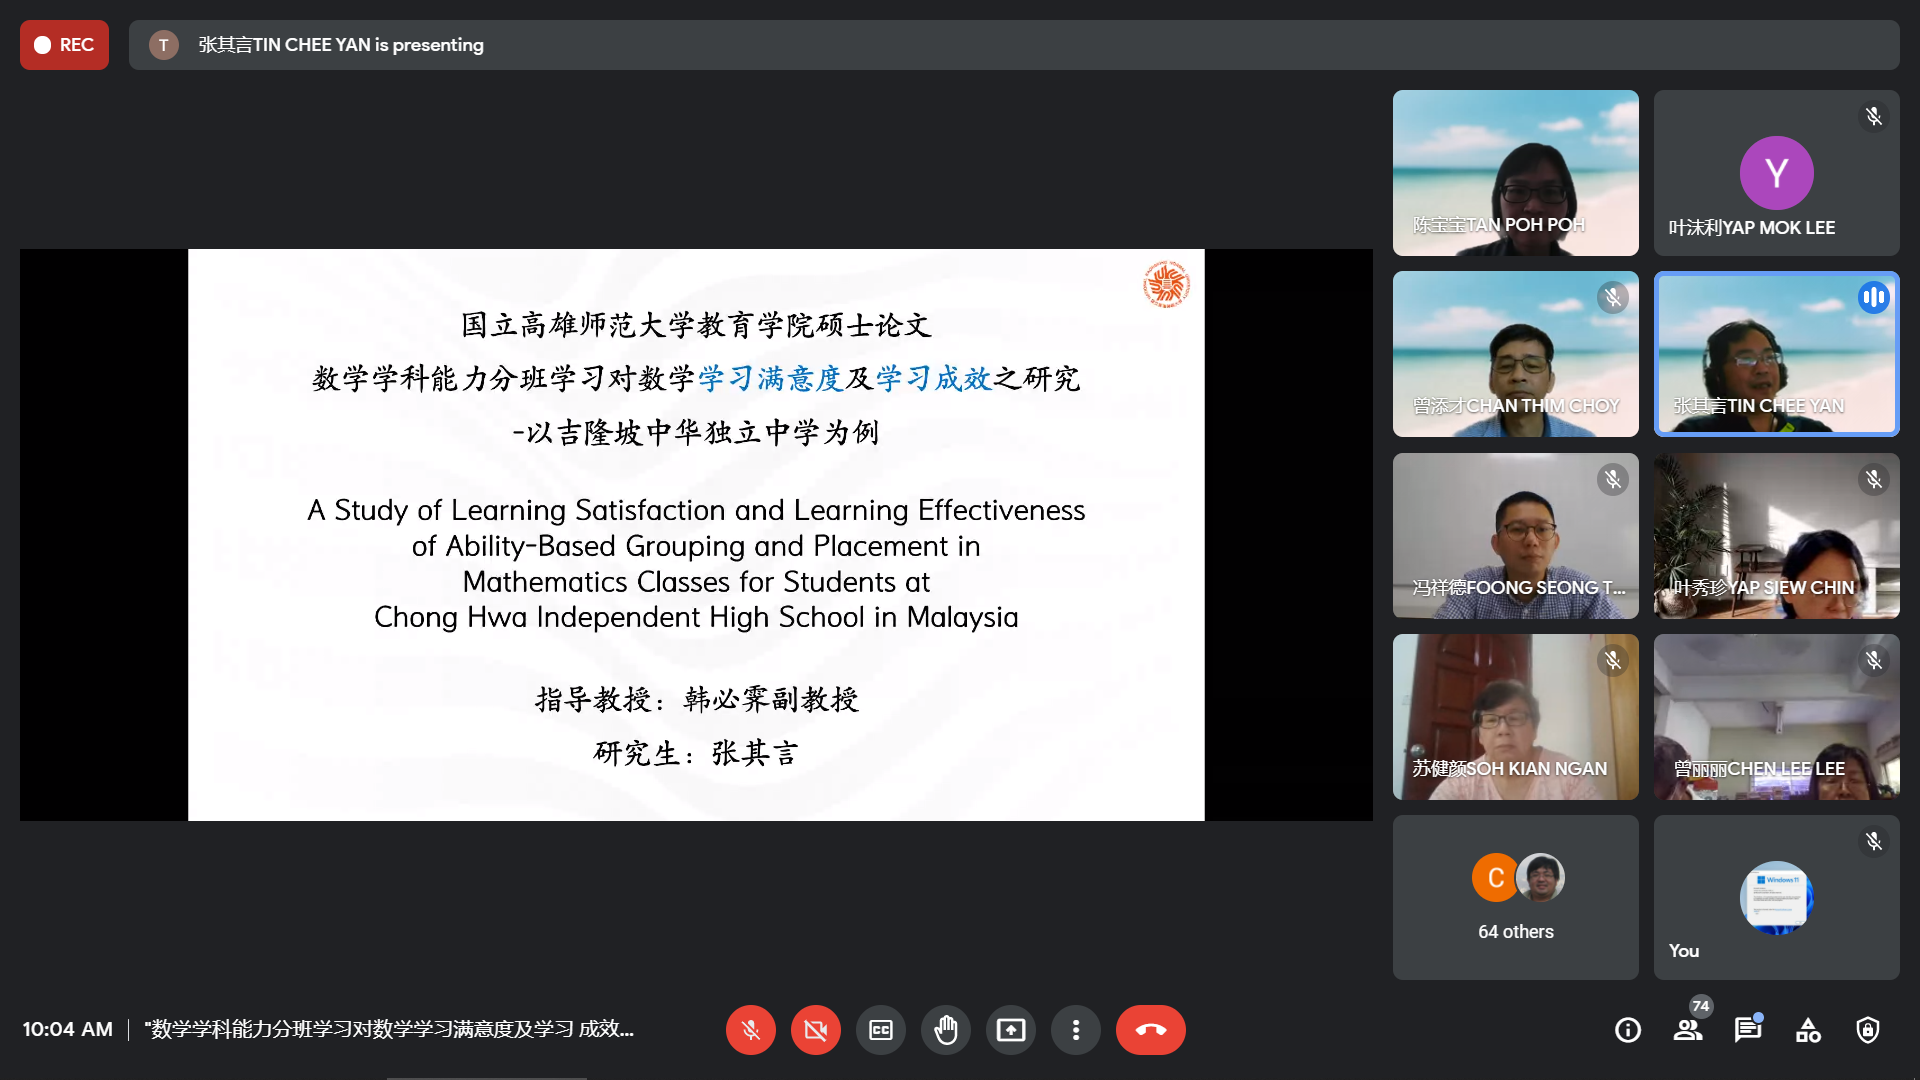Select the TIN CHEE YAN speaker tile
The width and height of the screenshot is (1920, 1080).
tap(1776, 354)
